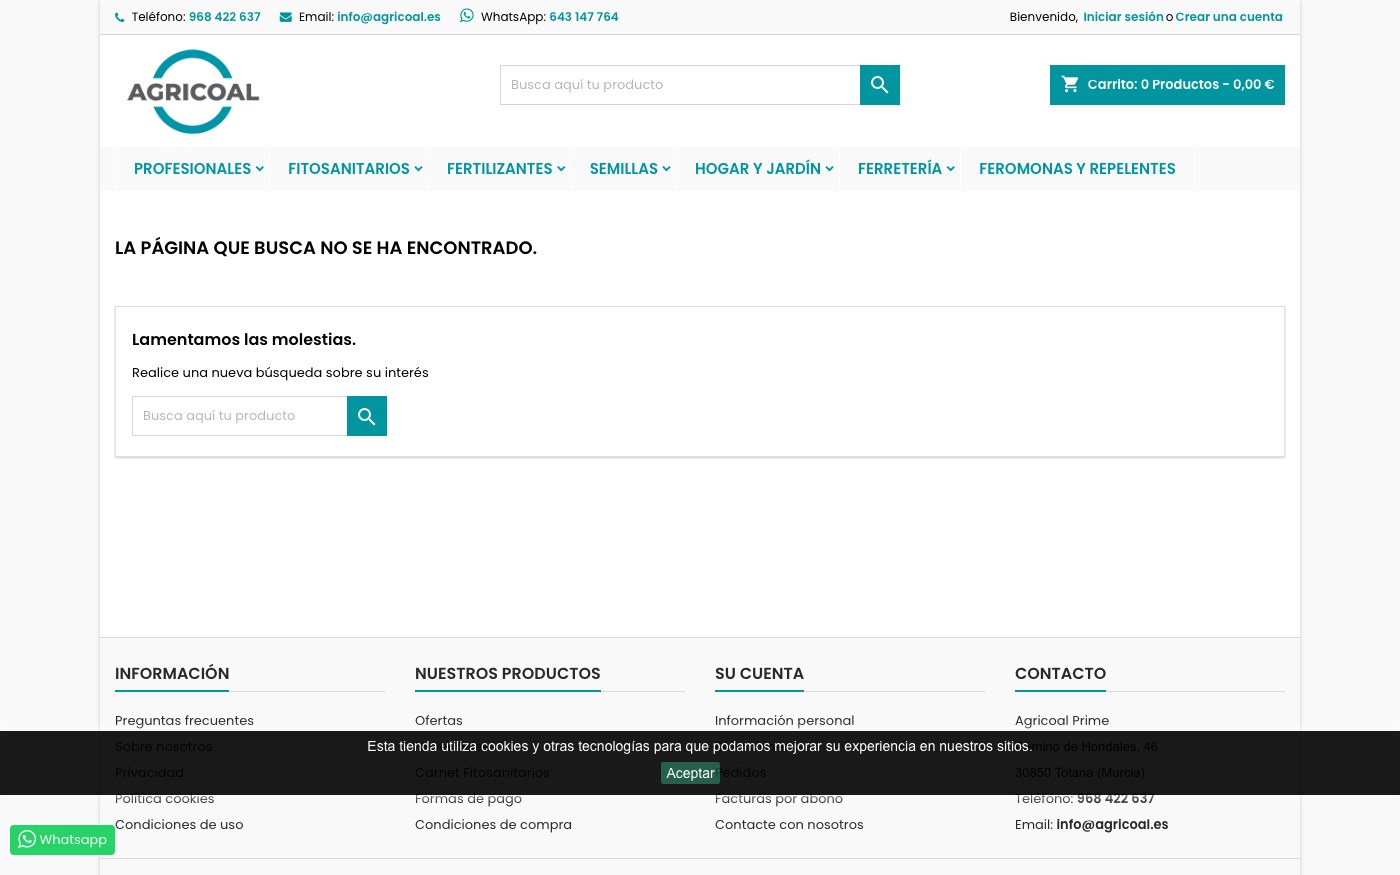This screenshot has height=875, width=1400.
Task: Open Contacte con nosotros footer link
Action: [789, 825]
